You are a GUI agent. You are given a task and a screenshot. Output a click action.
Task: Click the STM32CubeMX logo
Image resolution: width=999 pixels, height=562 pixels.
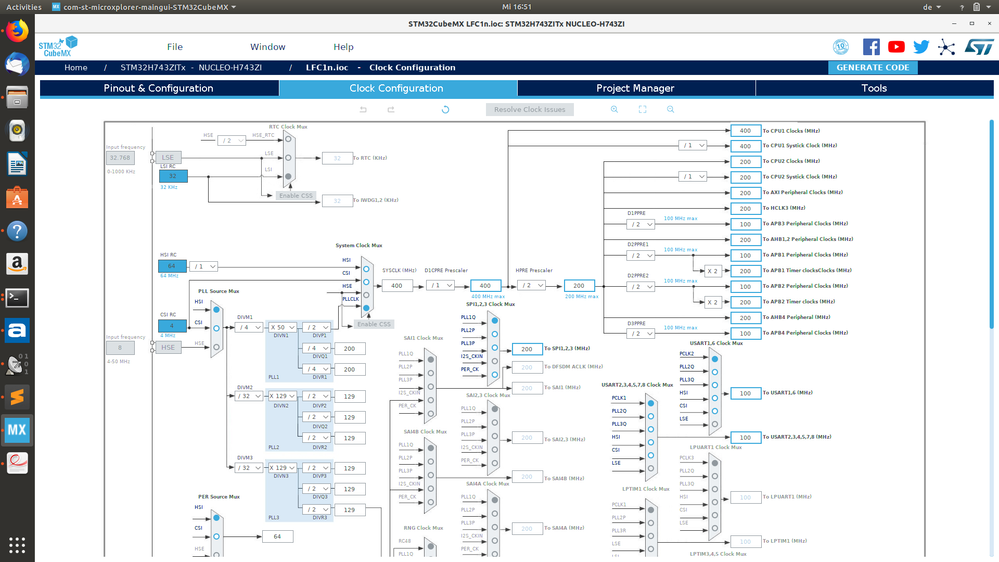pos(58,47)
